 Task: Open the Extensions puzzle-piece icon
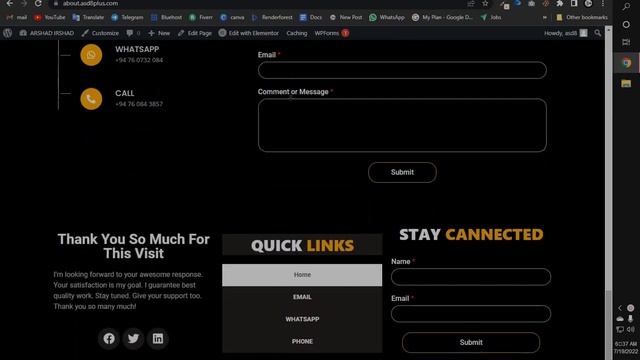[560, 4]
